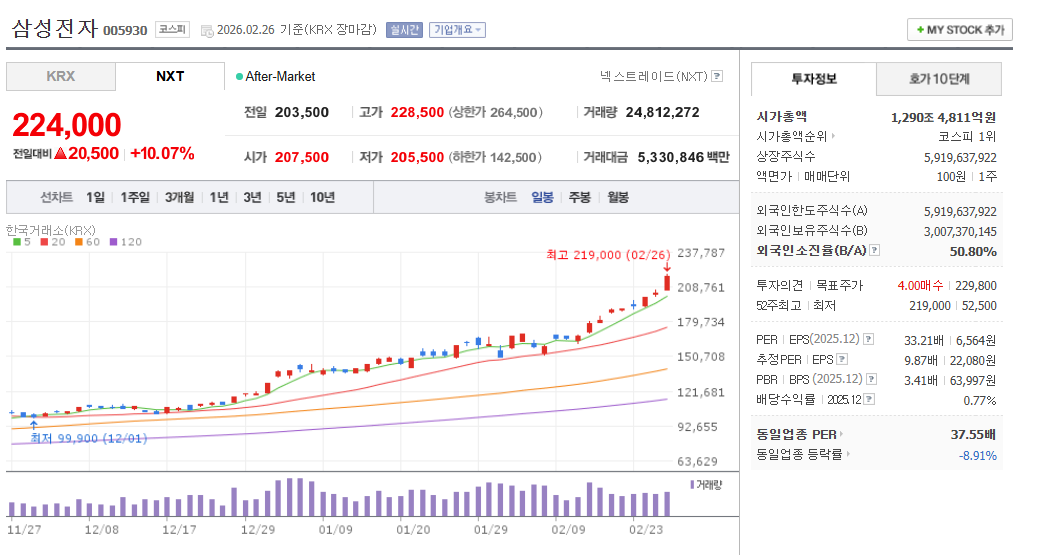Click the 37.55배 sector PER value
Viewport: 1039px width, 555px height.
click(x=973, y=434)
